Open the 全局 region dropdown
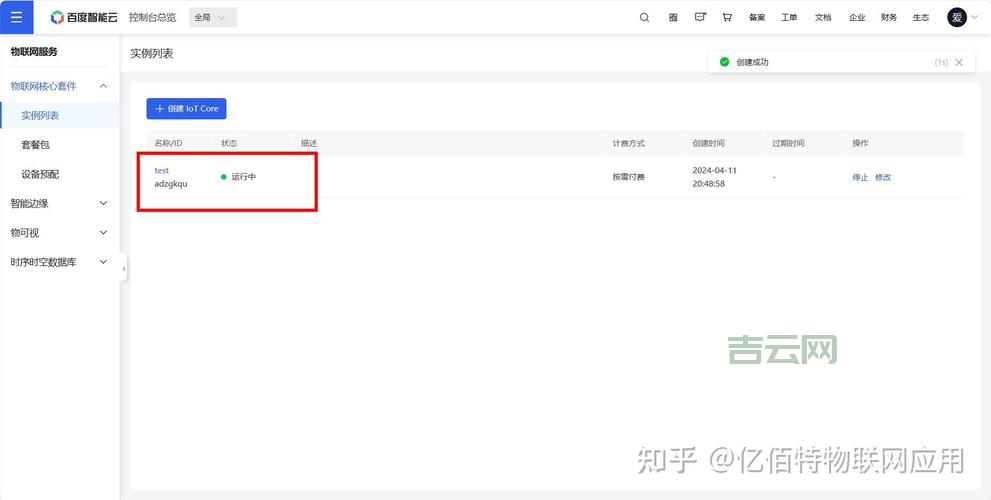Screen dimensions: 991x500 coord(212,18)
